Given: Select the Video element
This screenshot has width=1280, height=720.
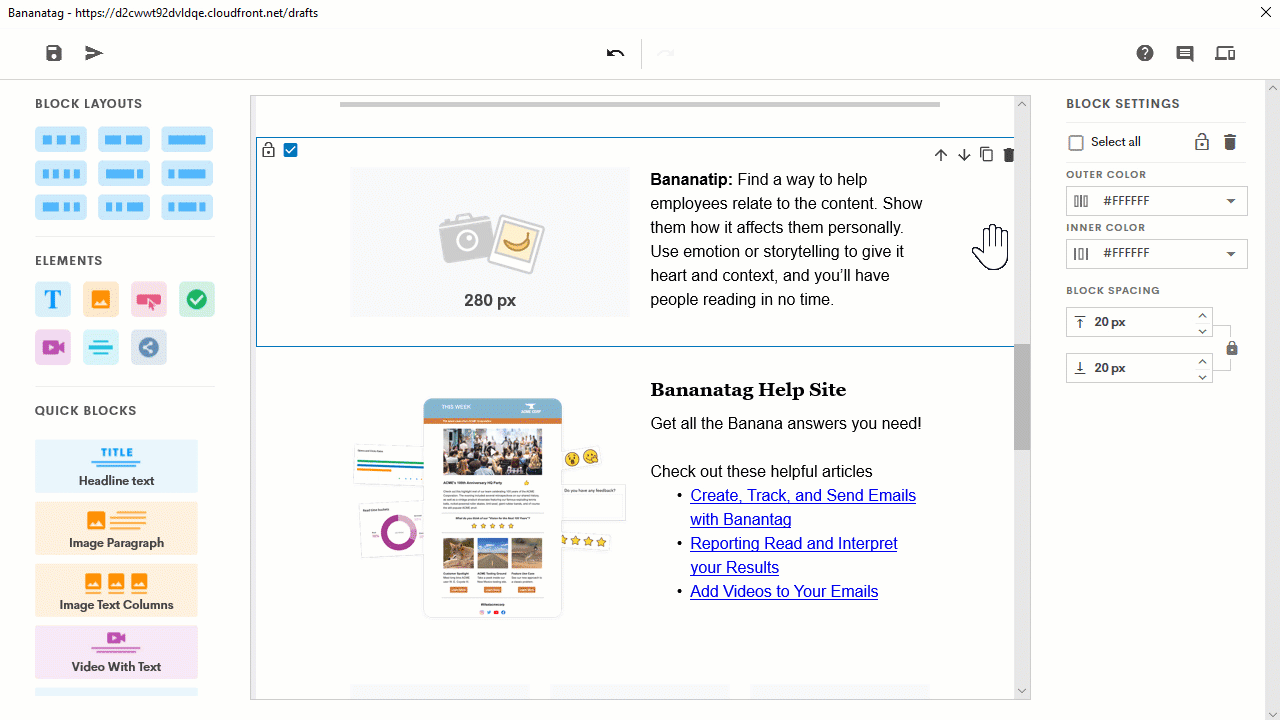Looking at the screenshot, I should coord(53,347).
